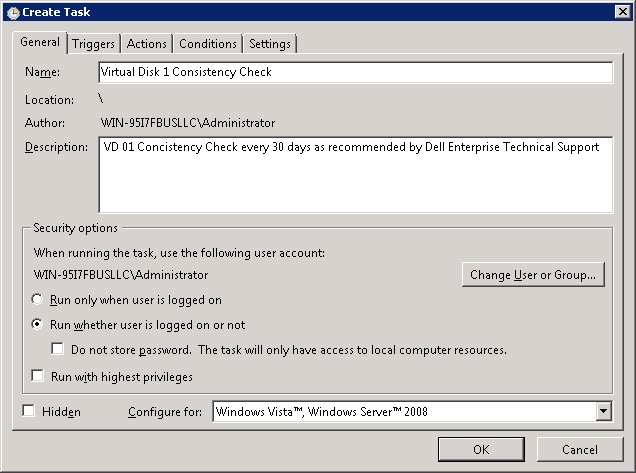Select the Settings tab

(270, 44)
